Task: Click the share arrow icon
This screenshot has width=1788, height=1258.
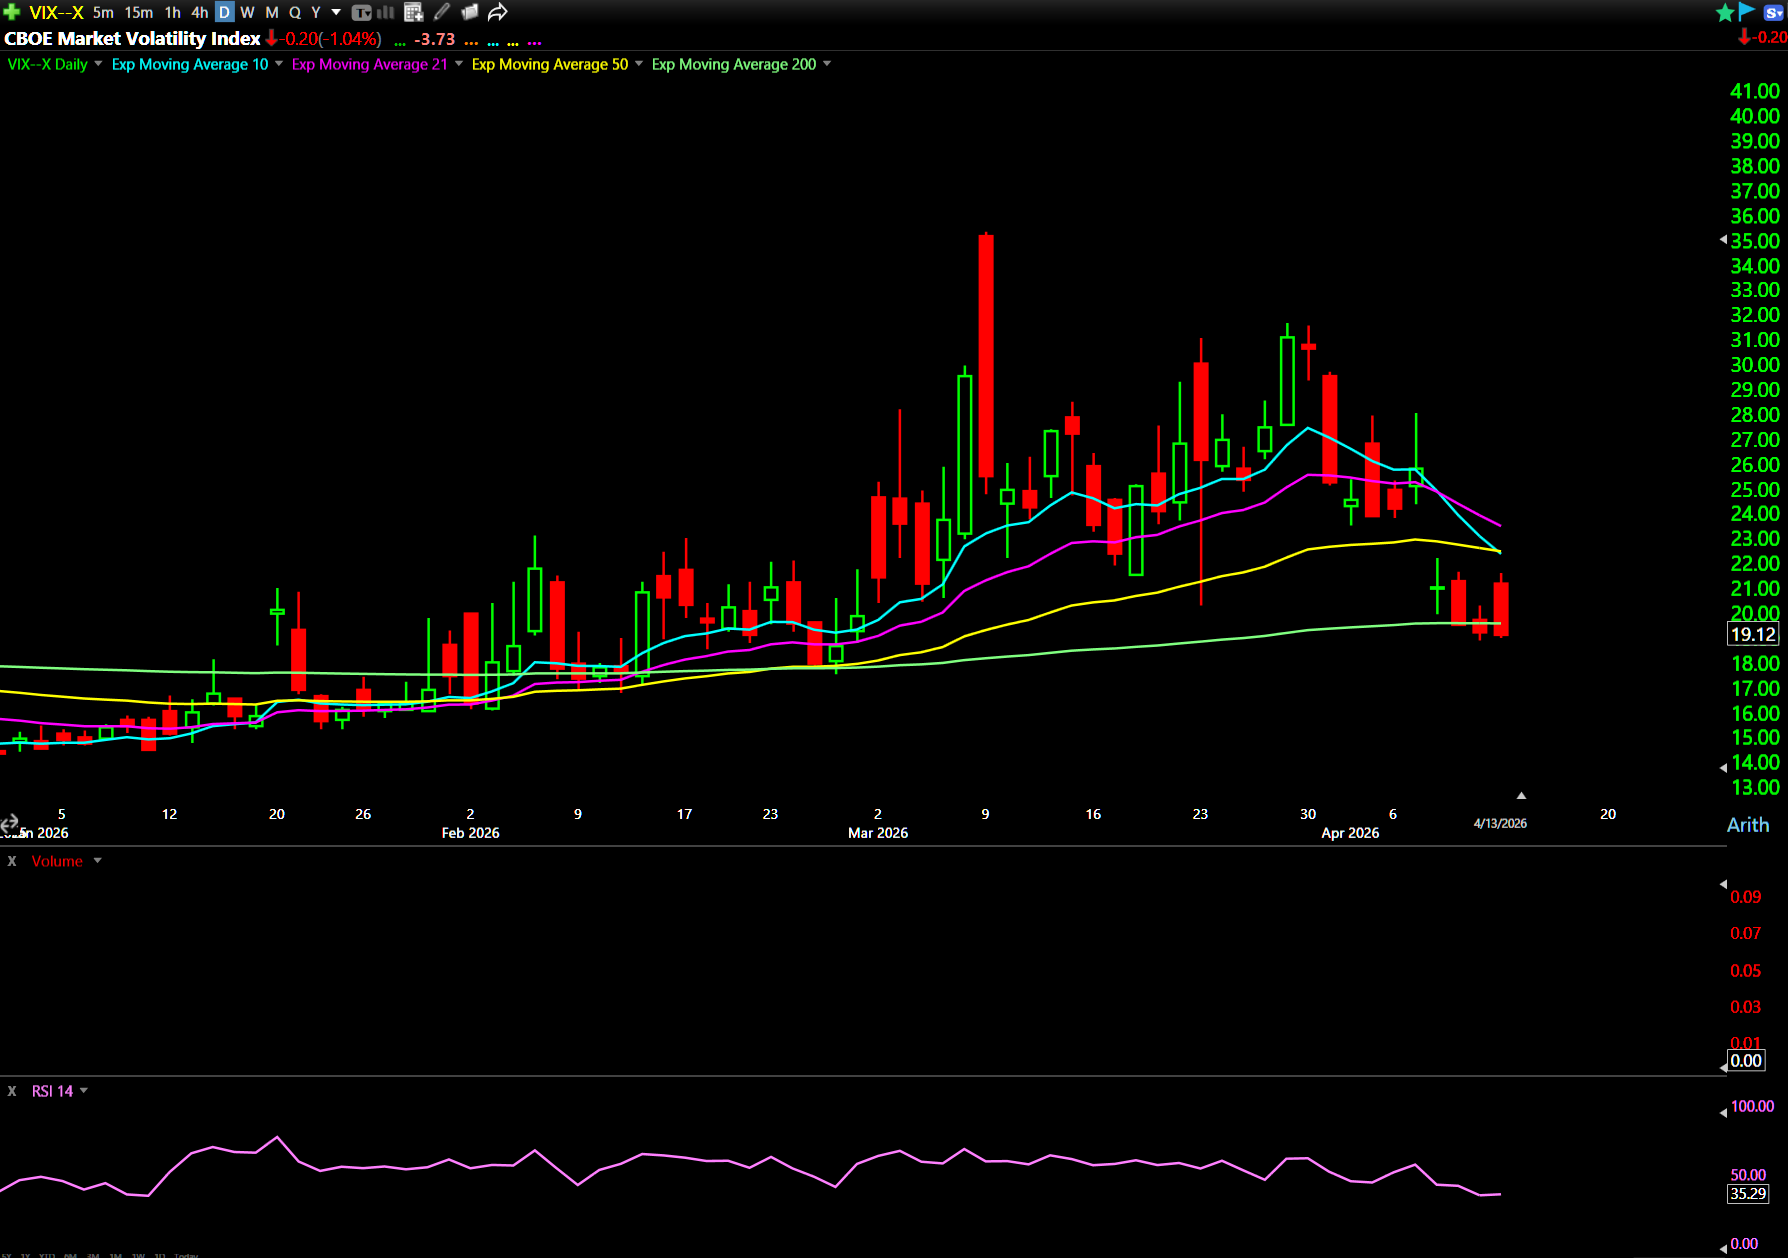Action: click(498, 13)
